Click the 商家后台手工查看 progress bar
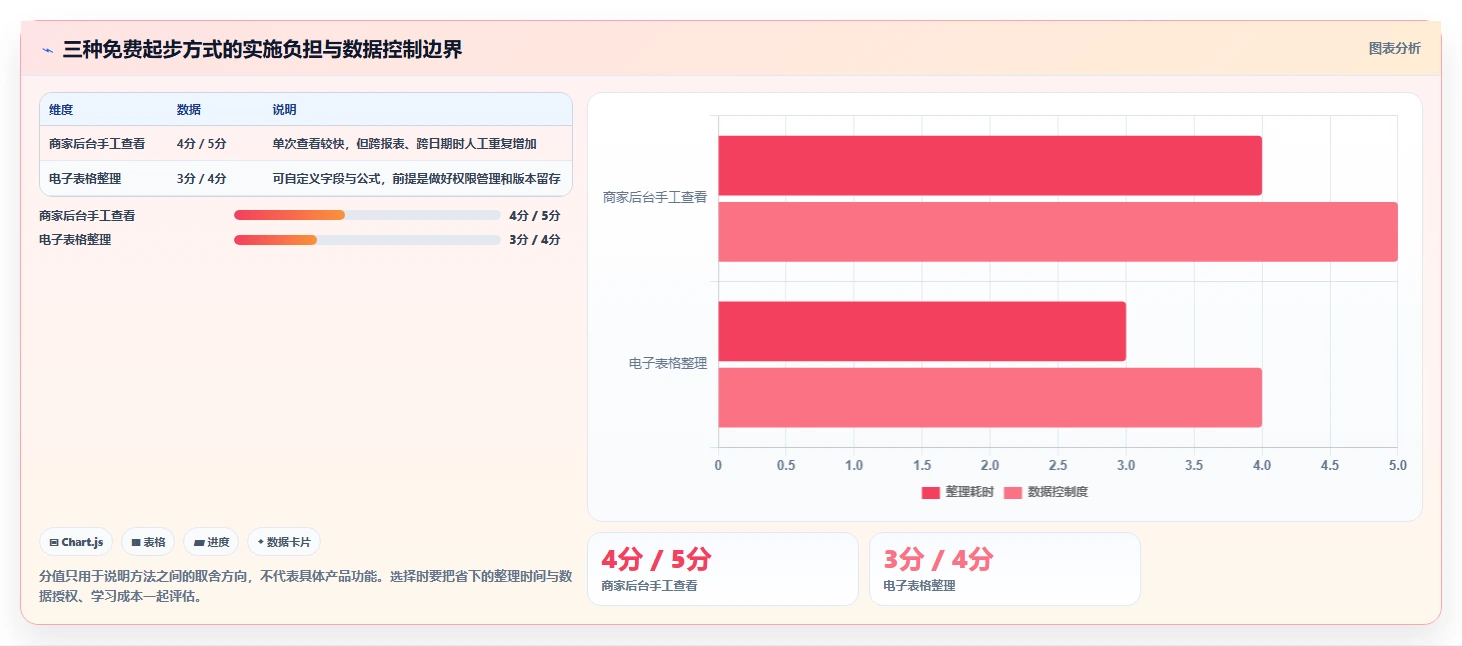 coord(367,215)
